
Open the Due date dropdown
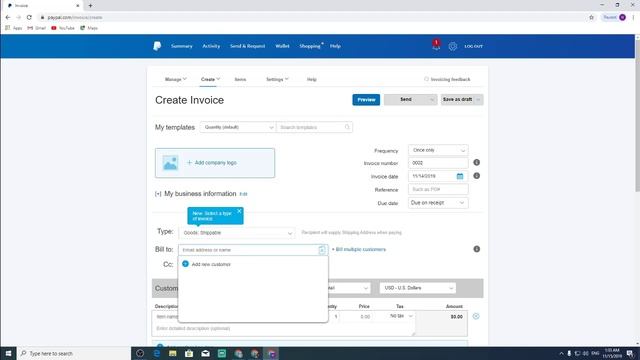click(x=438, y=203)
